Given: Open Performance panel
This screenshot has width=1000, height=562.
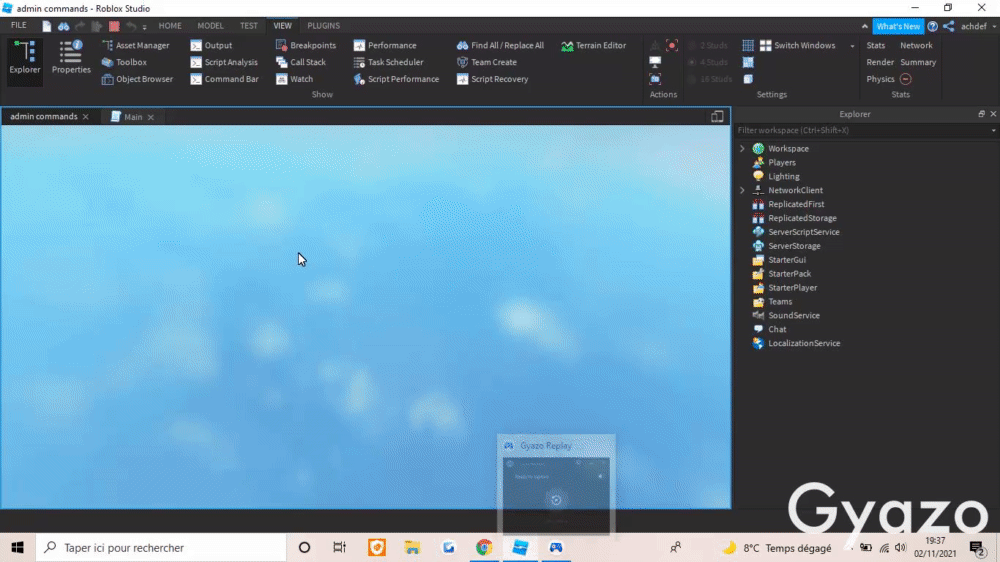Looking at the screenshot, I should [x=385, y=45].
